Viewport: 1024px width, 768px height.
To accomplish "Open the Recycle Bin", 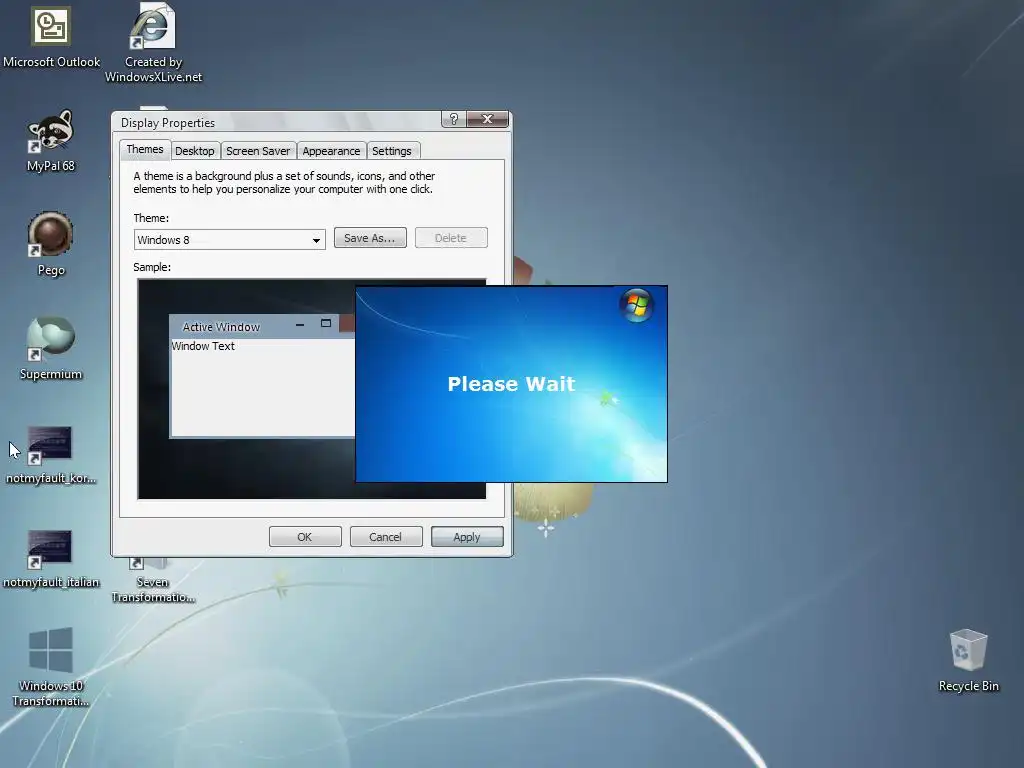I will pyautogui.click(x=968, y=660).
